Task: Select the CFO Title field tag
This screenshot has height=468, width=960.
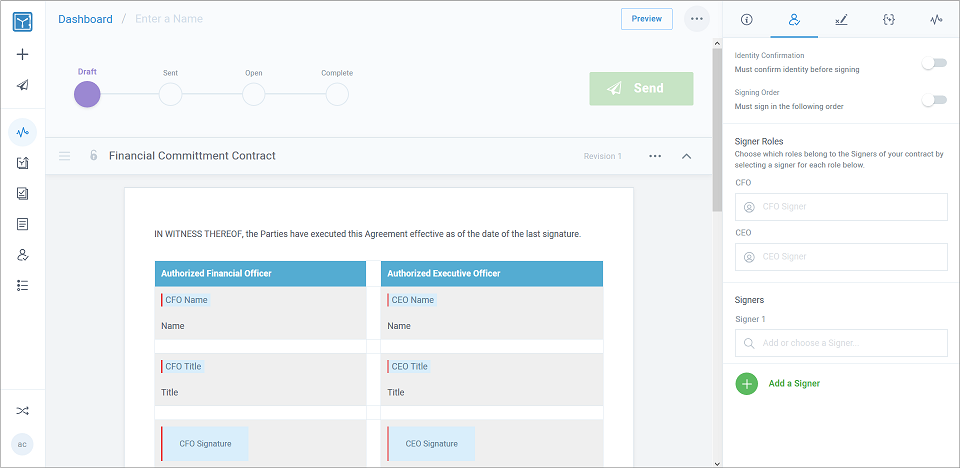Action: pos(182,366)
